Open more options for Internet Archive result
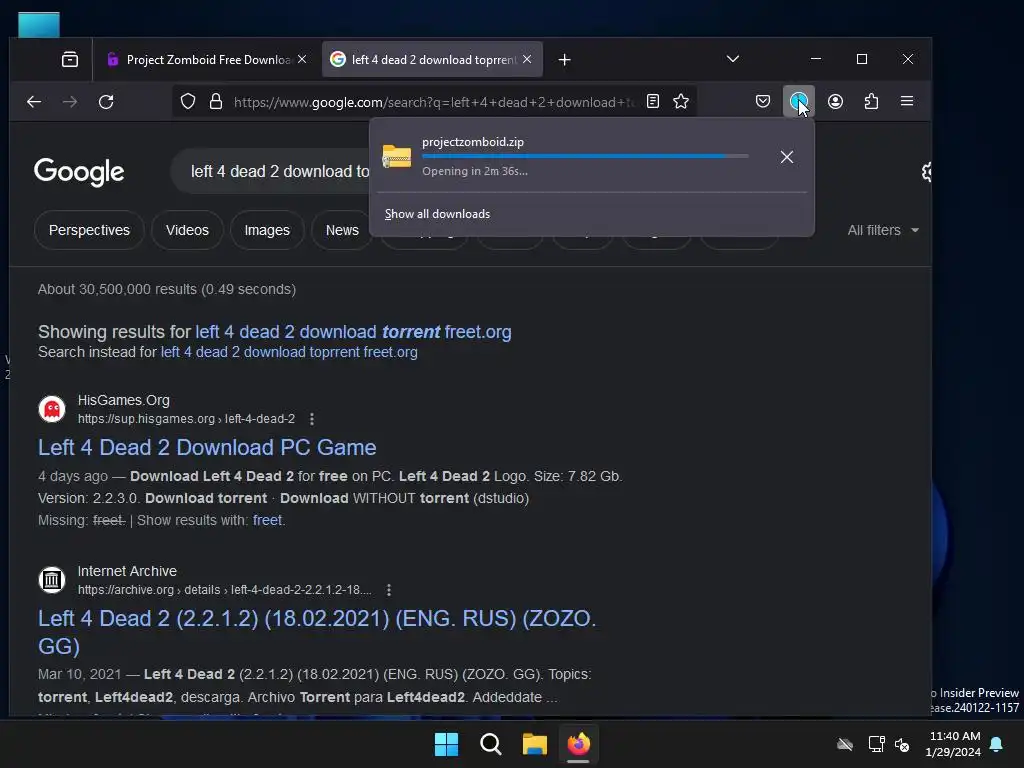This screenshot has height=768, width=1024. 389,590
